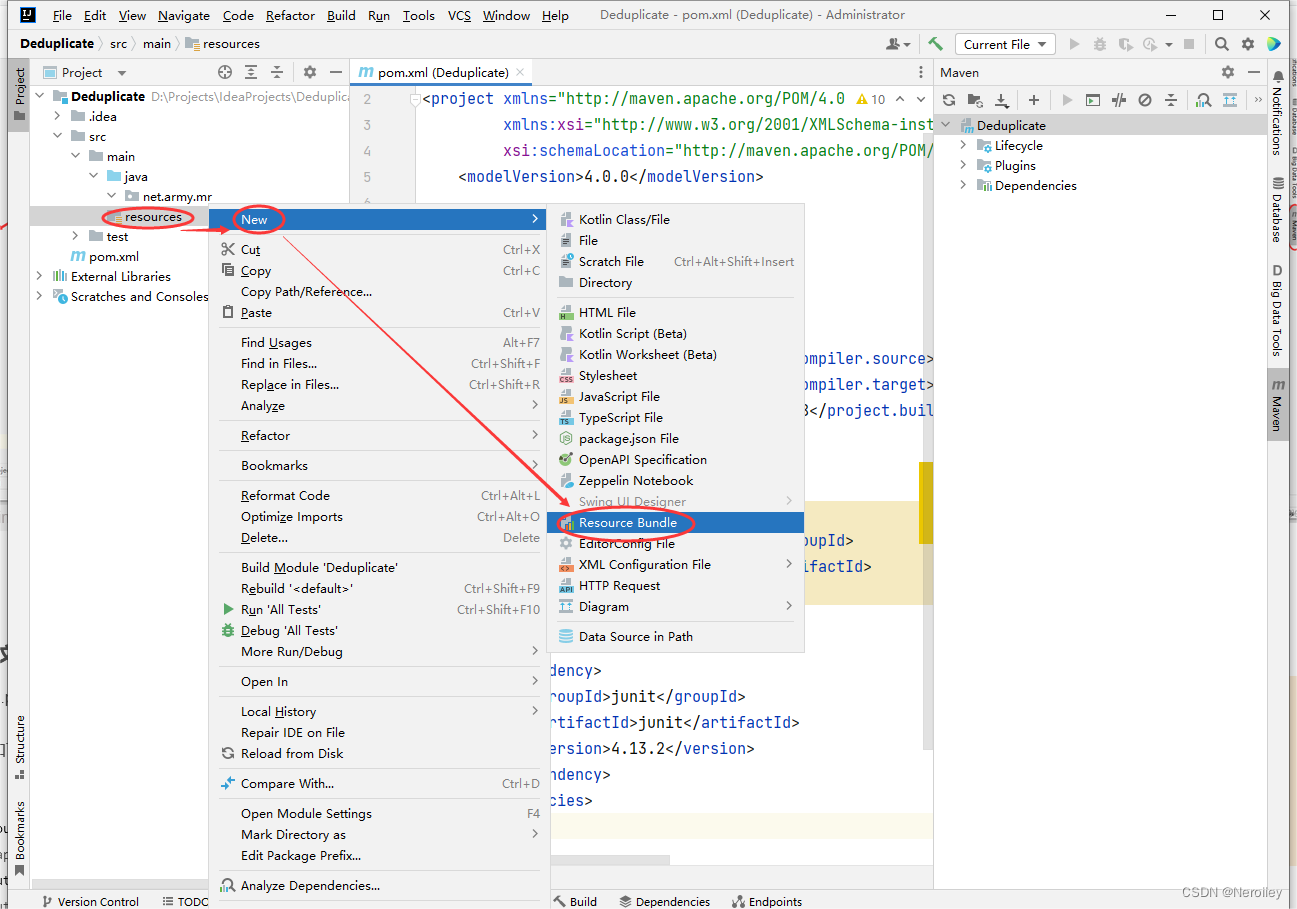This screenshot has height=909, width=1297.
Task: Expand the test folder
Action: click(x=76, y=236)
